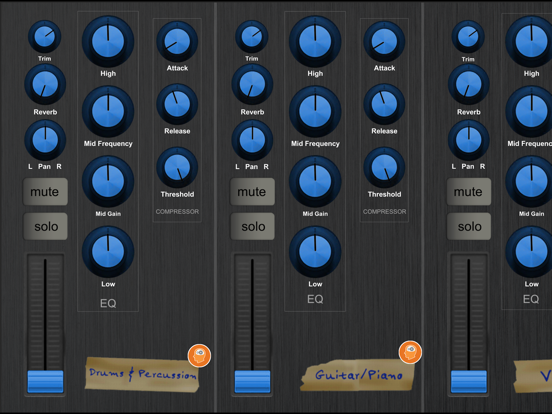Viewport: 552px width, 414px height.
Task: Click the Reverb knob on Drums & Percussion channel
Action: tap(45, 84)
